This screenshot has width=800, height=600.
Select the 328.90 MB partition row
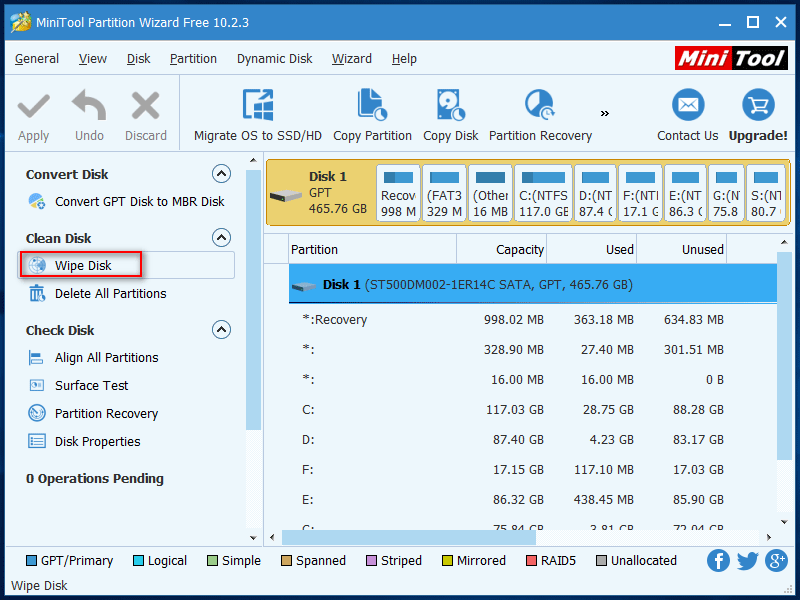(533, 350)
